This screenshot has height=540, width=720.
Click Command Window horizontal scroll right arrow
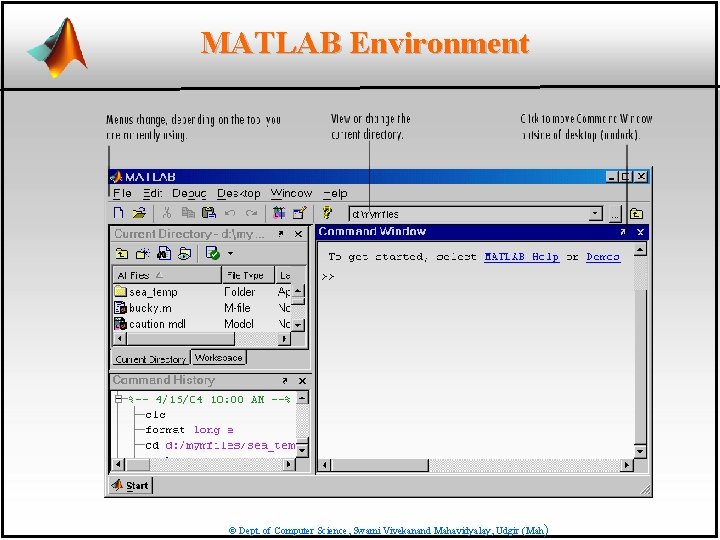(626, 465)
